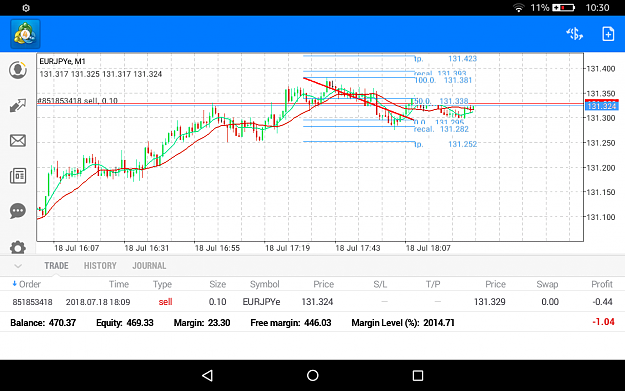Open the settings gear in sidebar

[18, 247]
